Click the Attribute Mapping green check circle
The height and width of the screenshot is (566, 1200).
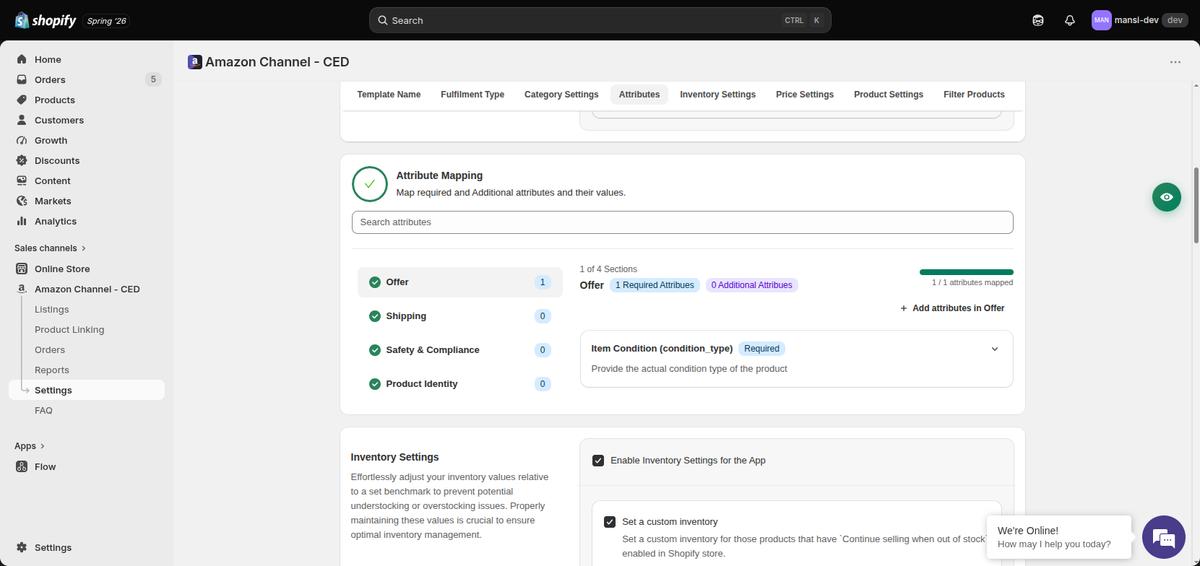(369, 184)
